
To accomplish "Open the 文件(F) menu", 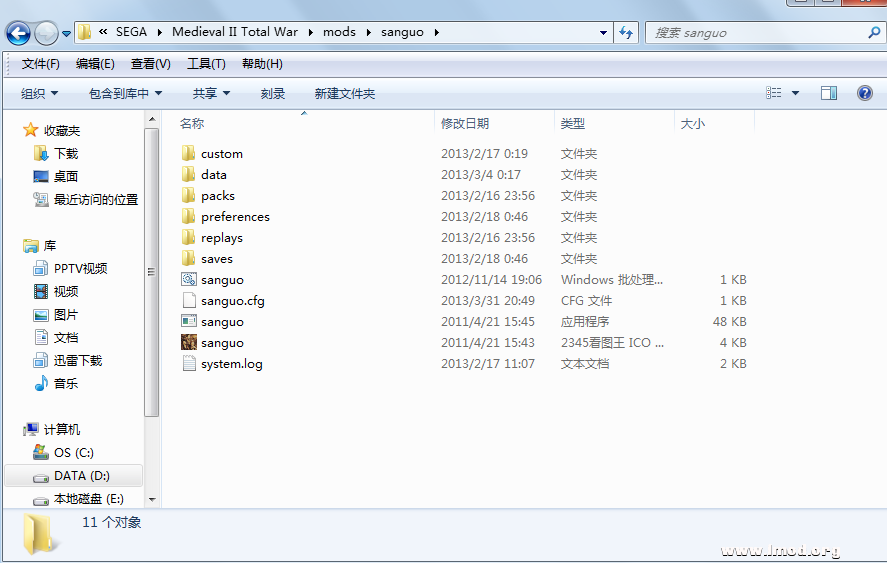I will point(41,64).
